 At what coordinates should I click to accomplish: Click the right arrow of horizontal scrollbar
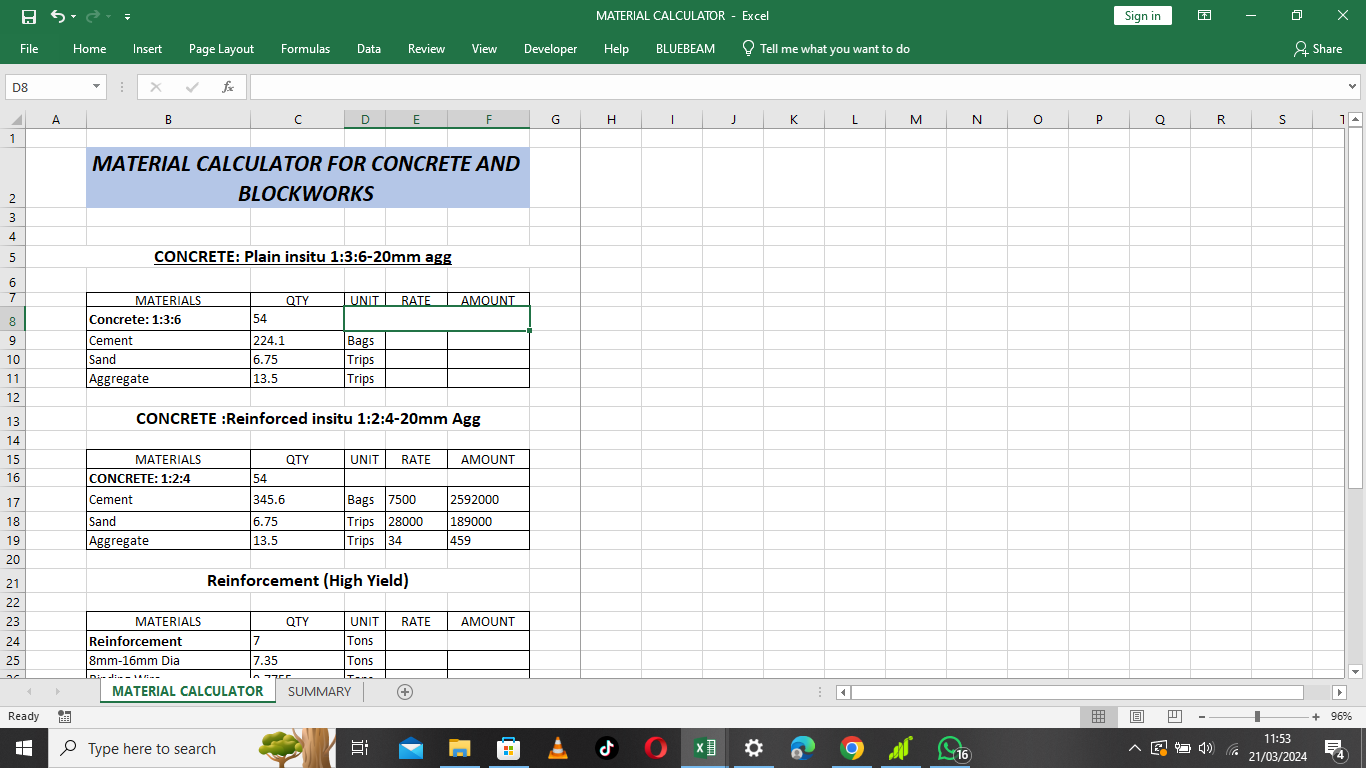[x=1340, y=691]
